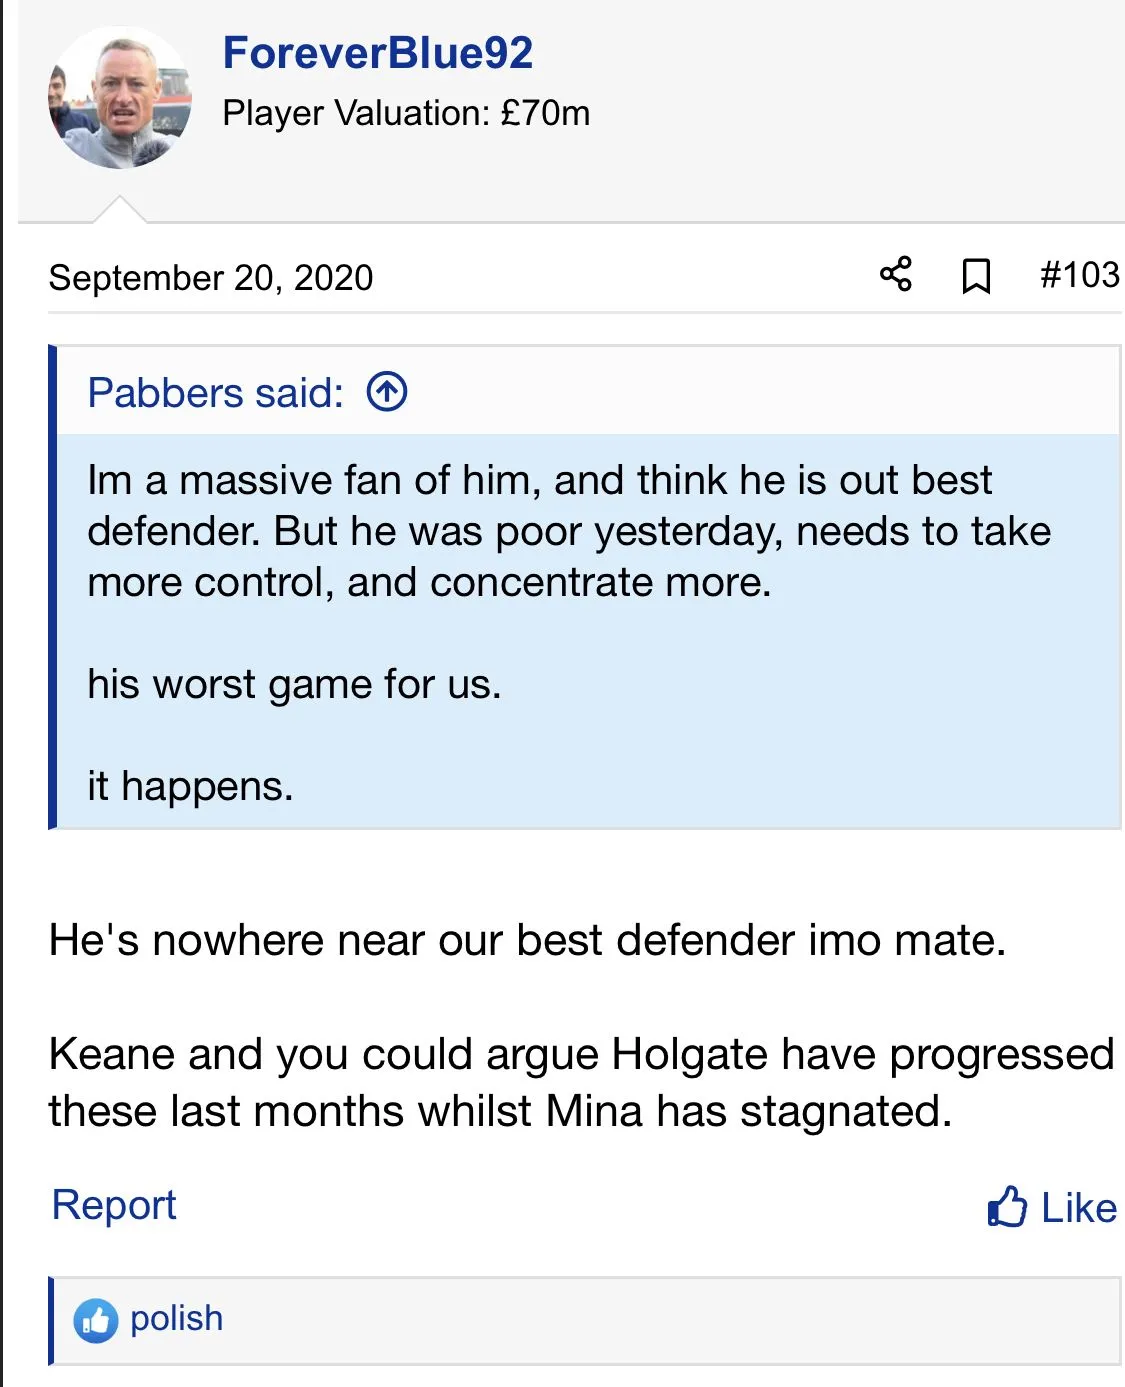The height and width of the screenshot is (1387, 1125).
Task: Bookmark this post with the bookmark icon
Action: [976, 276]
